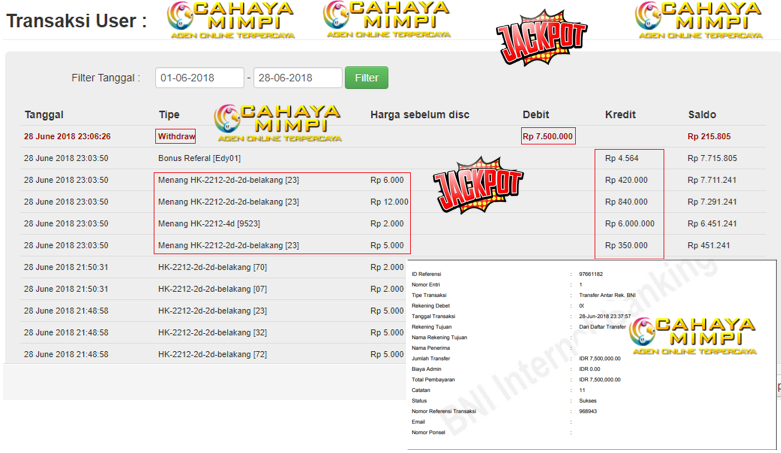Click the Jackpot badge beside the Menang rows

478,185
